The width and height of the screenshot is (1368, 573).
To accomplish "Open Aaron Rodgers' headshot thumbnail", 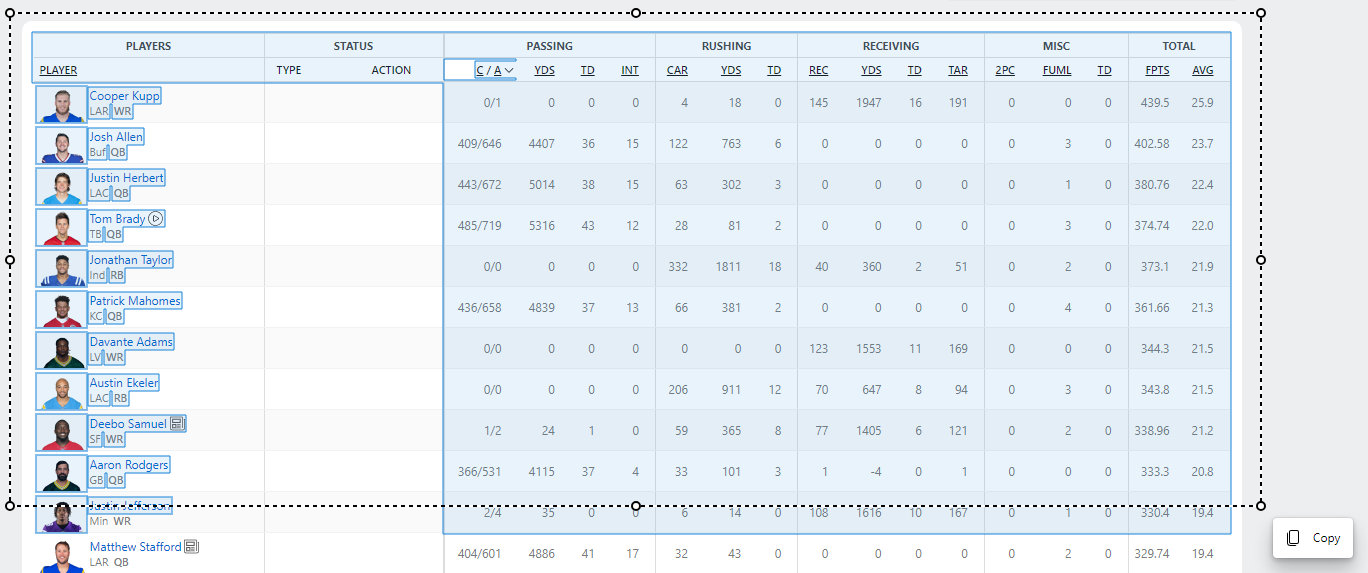I will [x=62, y=473].
